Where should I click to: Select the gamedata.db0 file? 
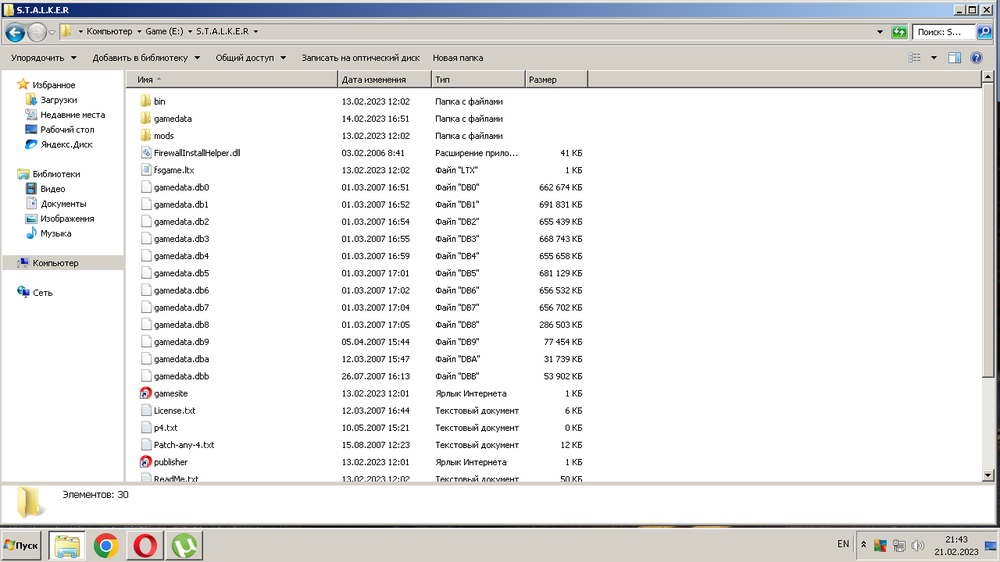(x=181, y=187)
